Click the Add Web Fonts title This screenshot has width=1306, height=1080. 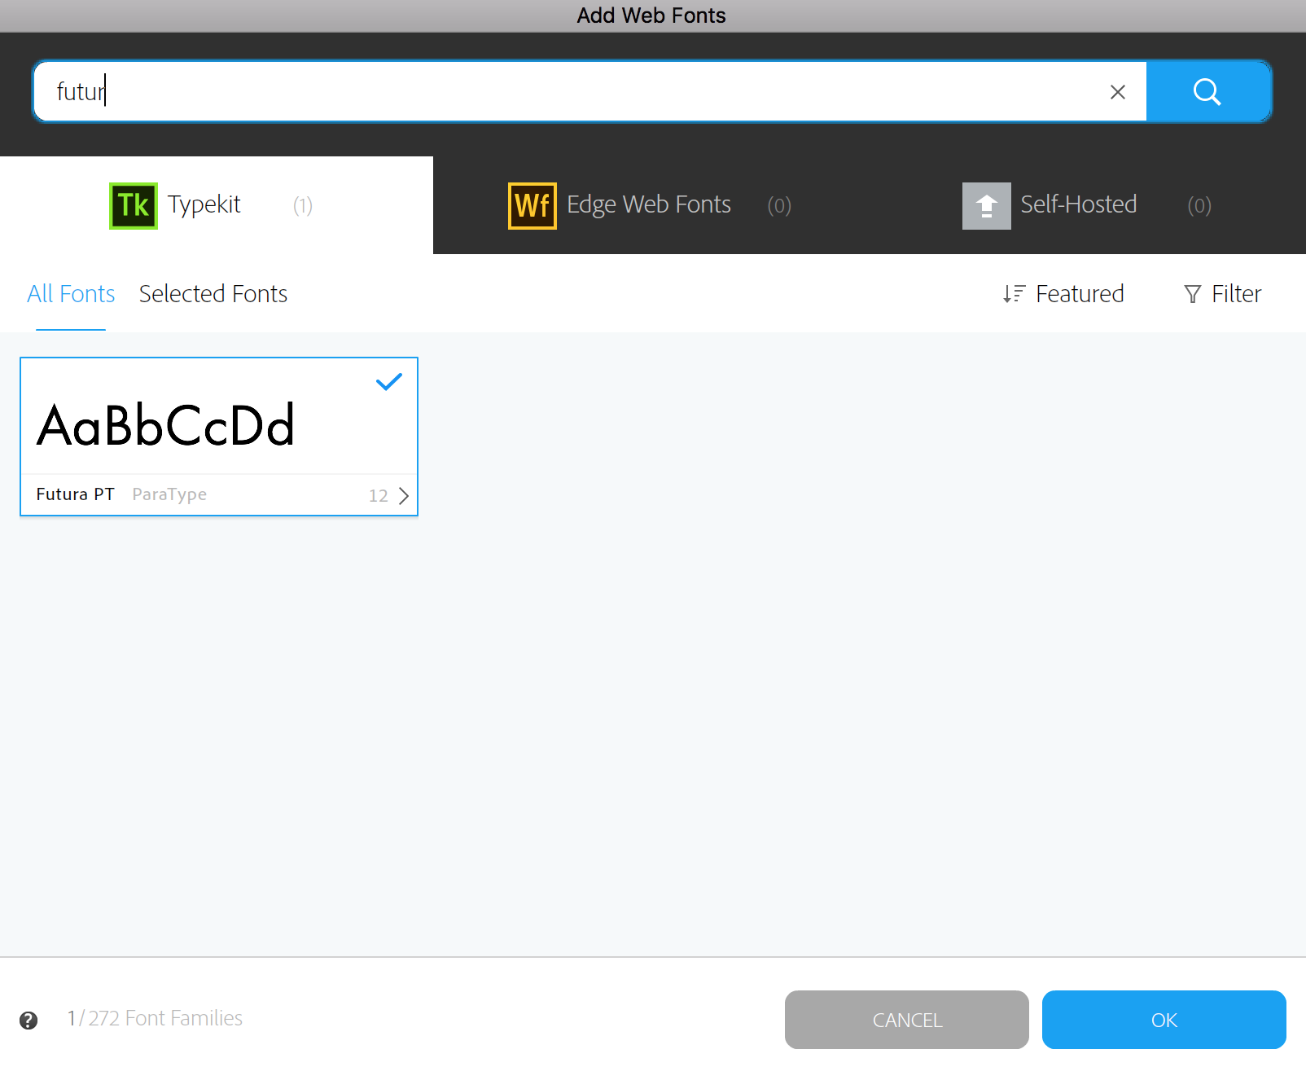pyautogui.click(x=651, y=15)
